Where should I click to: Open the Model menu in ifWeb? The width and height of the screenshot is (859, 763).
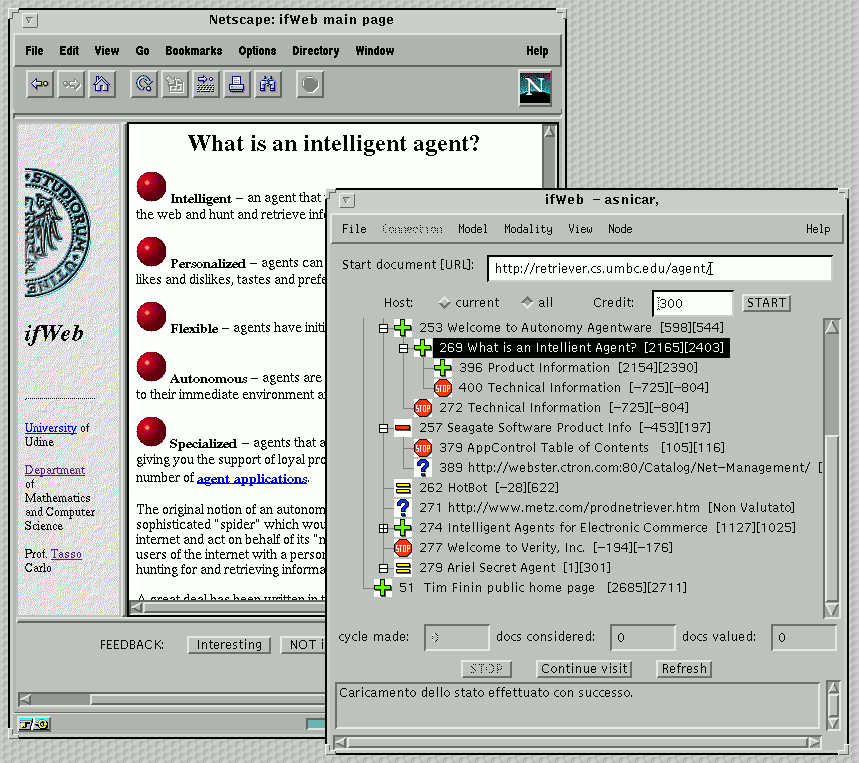[472, 229]
